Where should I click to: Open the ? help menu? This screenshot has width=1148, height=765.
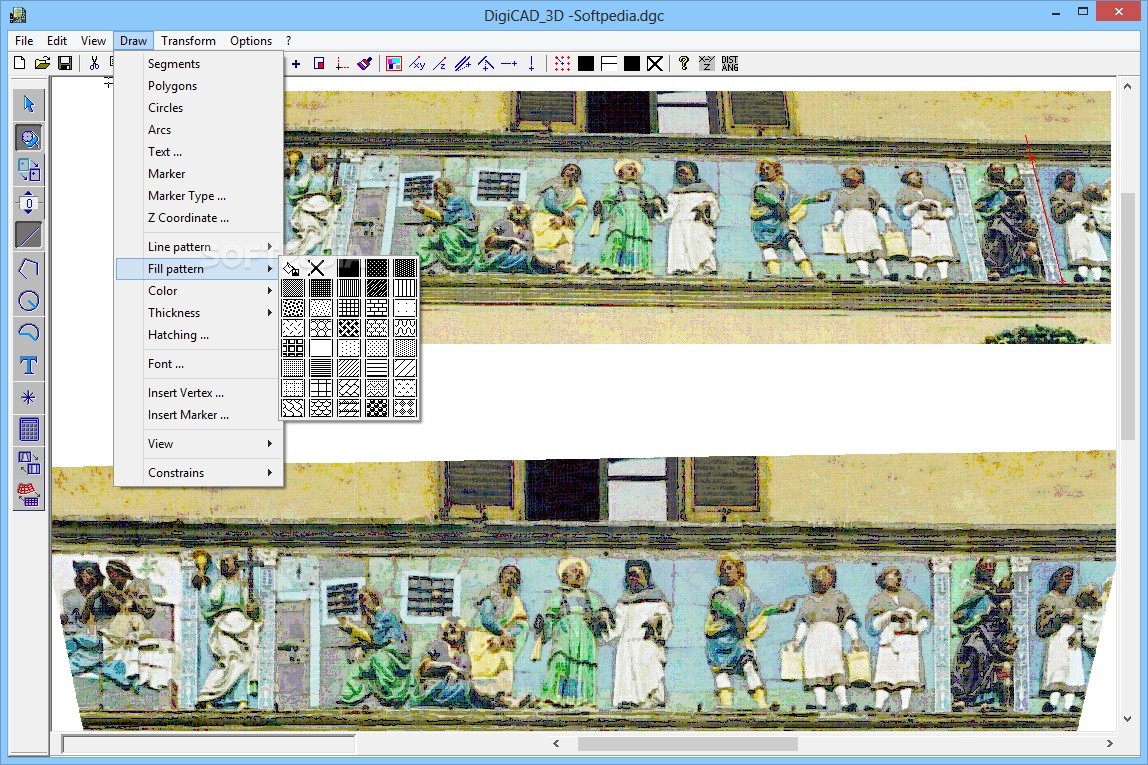click(288, 41)
